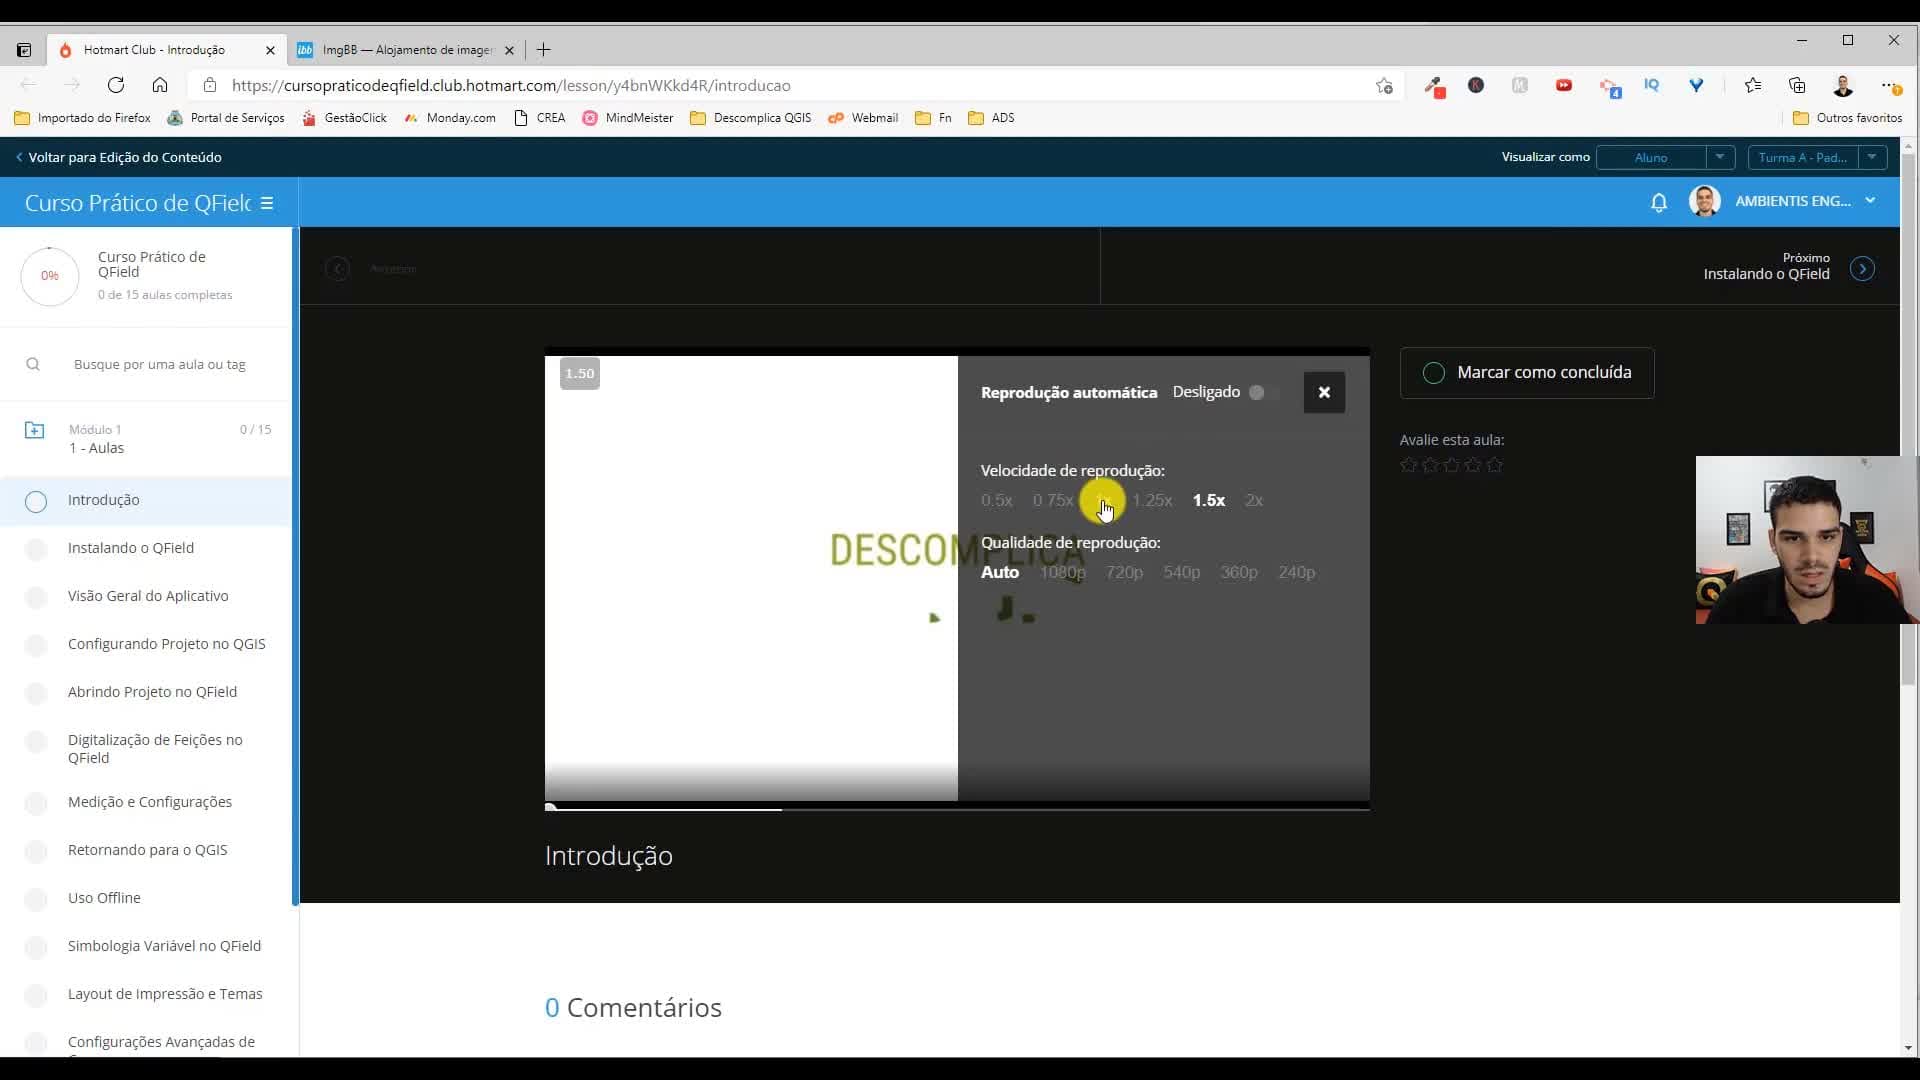This screenshot has width=1920, height=1080.
Task: Click the video progress bar
Action: (957, 808)
